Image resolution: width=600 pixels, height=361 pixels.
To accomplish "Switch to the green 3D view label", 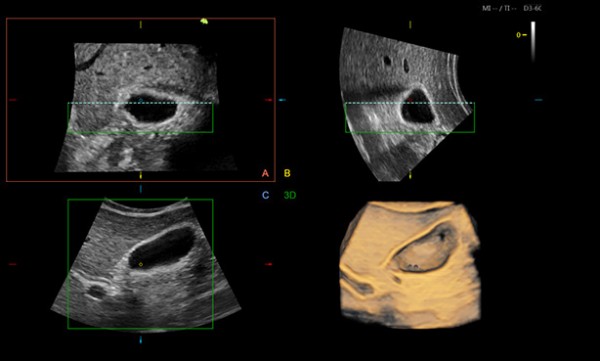I will (290, 196).
